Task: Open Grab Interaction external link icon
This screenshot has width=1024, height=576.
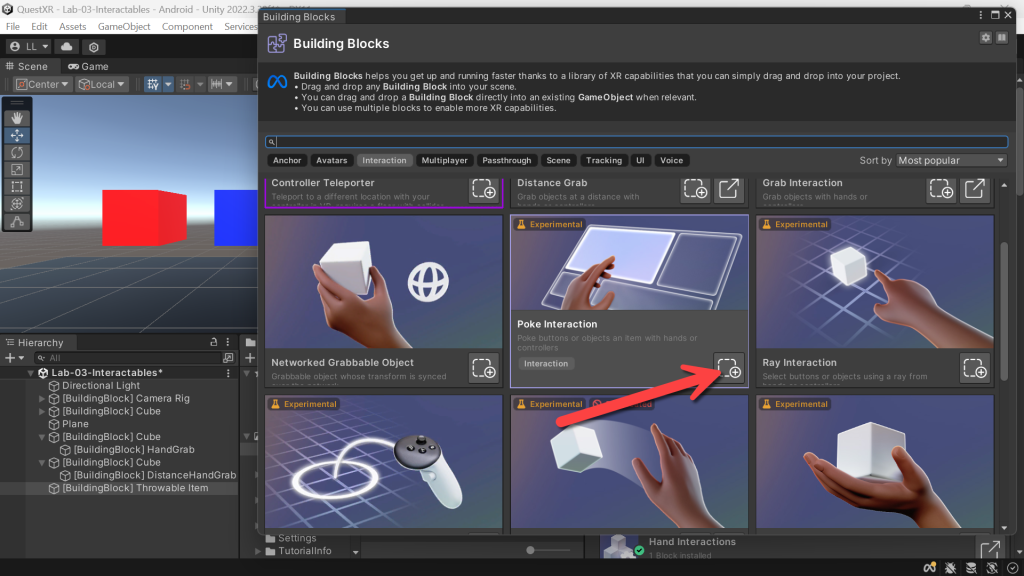Action: pyautogui.click(x=975, y=189)
